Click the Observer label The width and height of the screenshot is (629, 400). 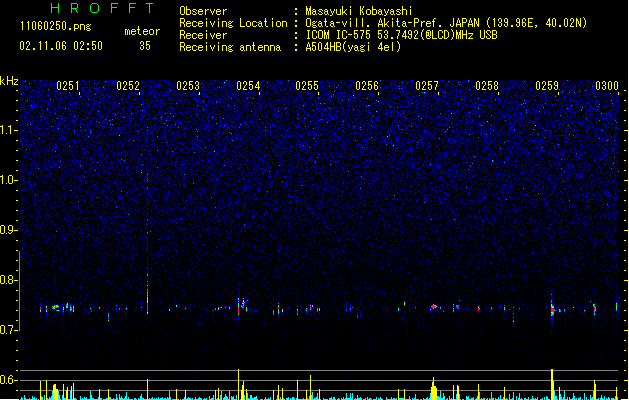pyautogui.click(x=203, y=11)
